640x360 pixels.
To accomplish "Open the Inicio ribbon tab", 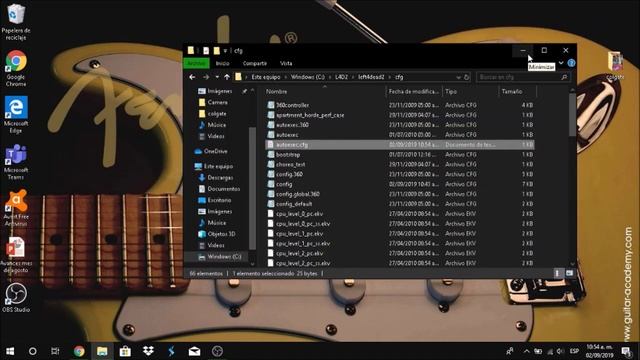I will coord(222,63).
